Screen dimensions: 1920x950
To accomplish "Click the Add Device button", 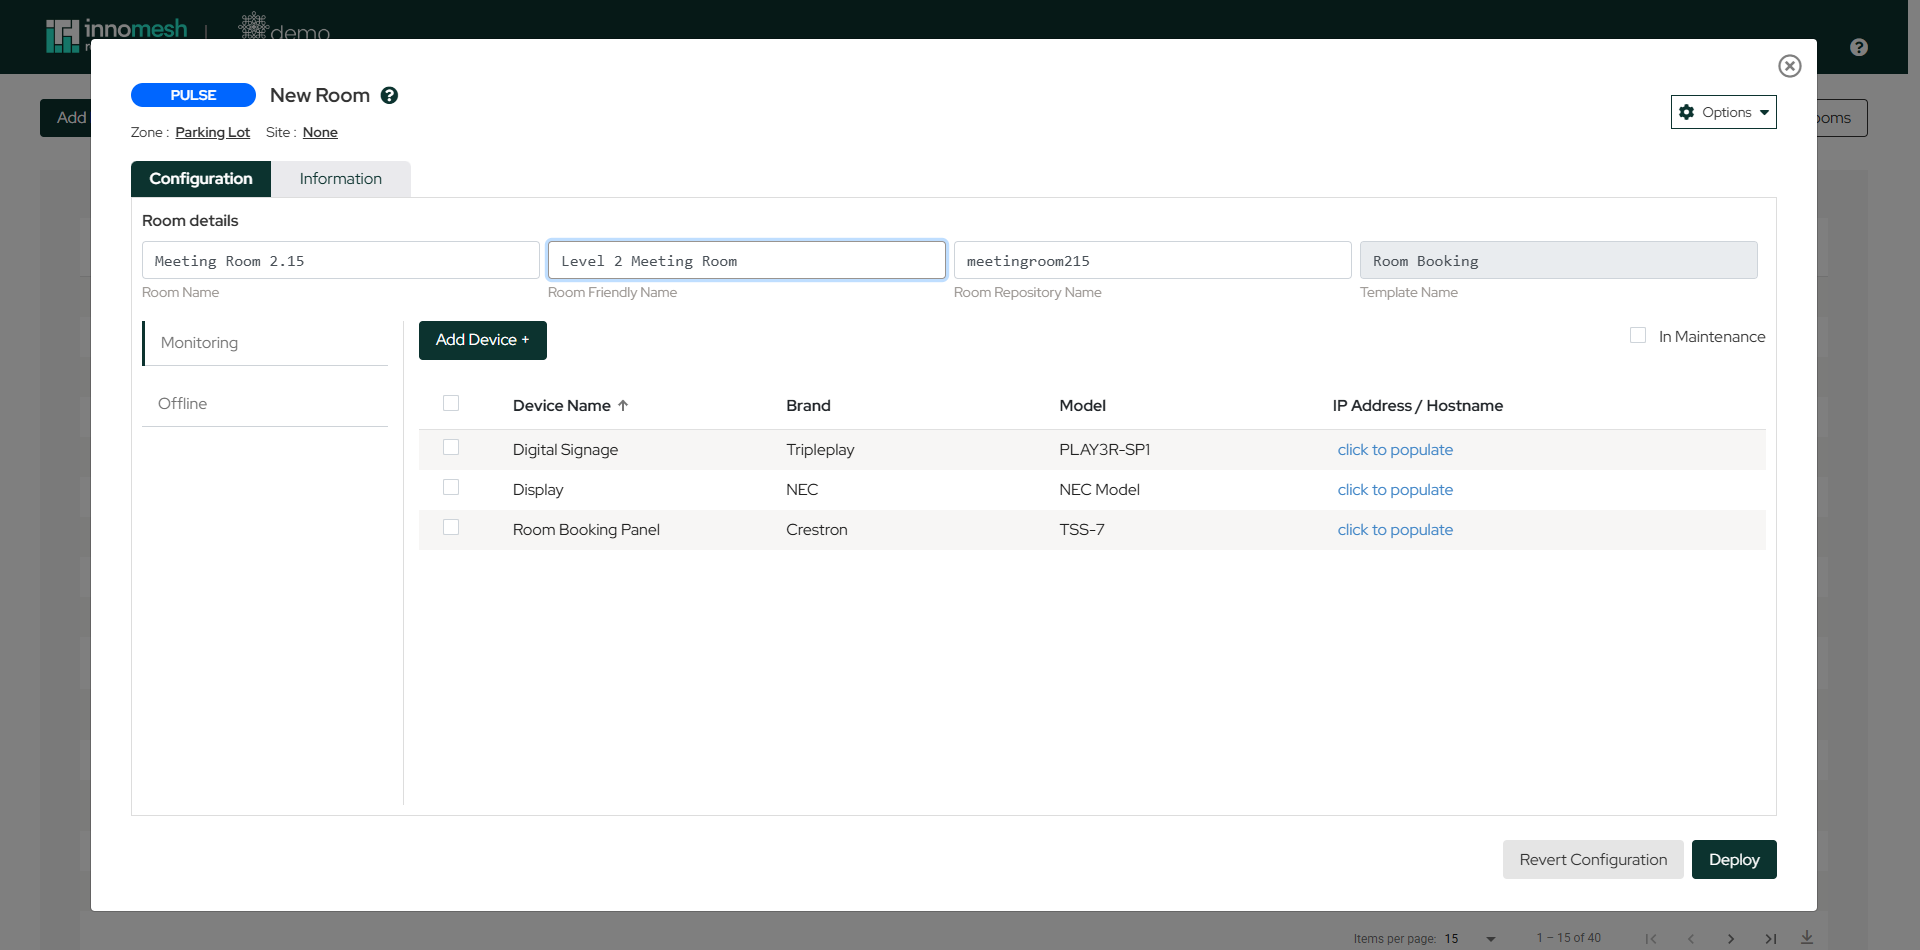I will [x=482, y=340].
